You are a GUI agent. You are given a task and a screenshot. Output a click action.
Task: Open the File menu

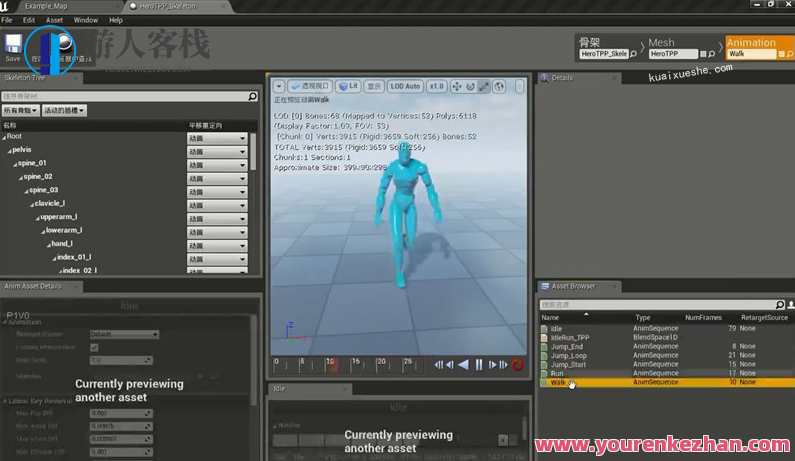[7, 20]
